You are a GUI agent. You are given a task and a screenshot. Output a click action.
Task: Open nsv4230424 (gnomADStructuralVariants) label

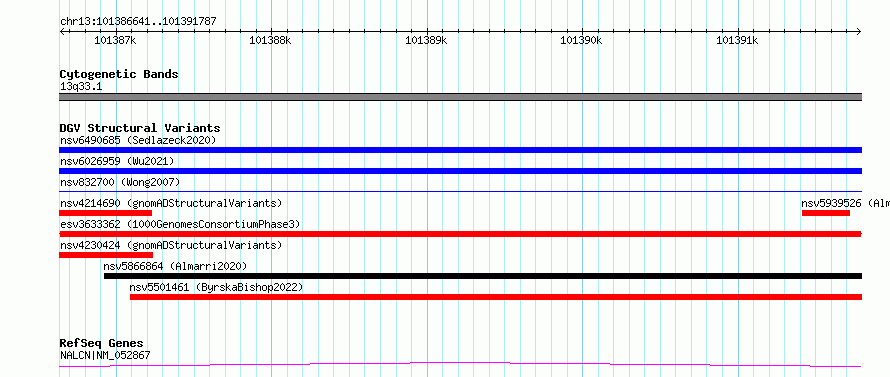tap(171, 245)
